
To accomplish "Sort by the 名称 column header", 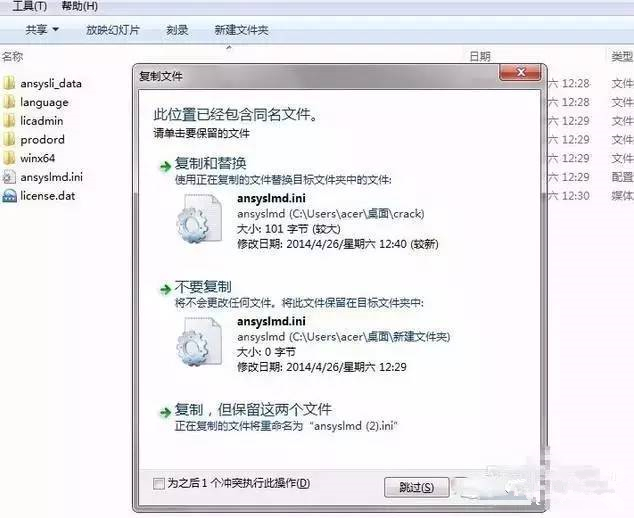I will tap(13, 57).
